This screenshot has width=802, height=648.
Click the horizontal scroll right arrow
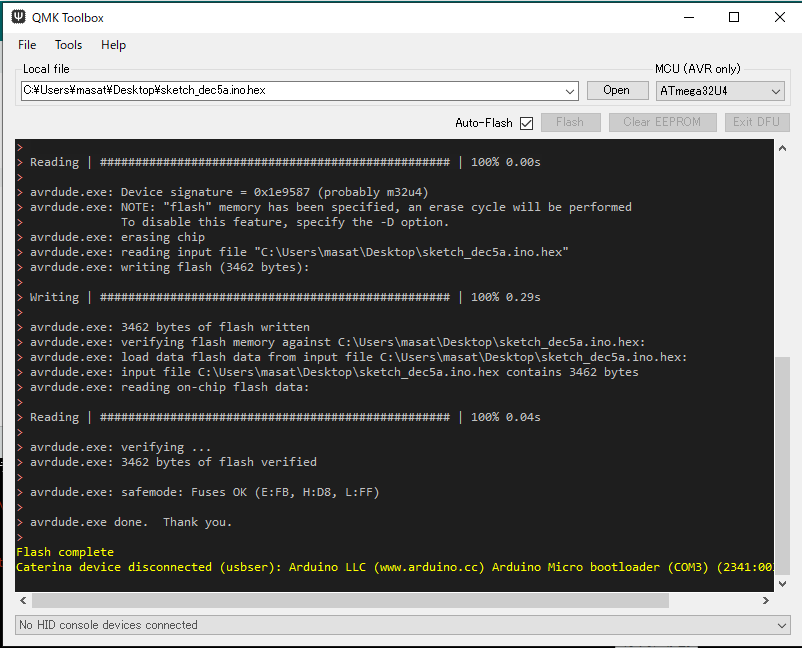[x=766, y=600]
